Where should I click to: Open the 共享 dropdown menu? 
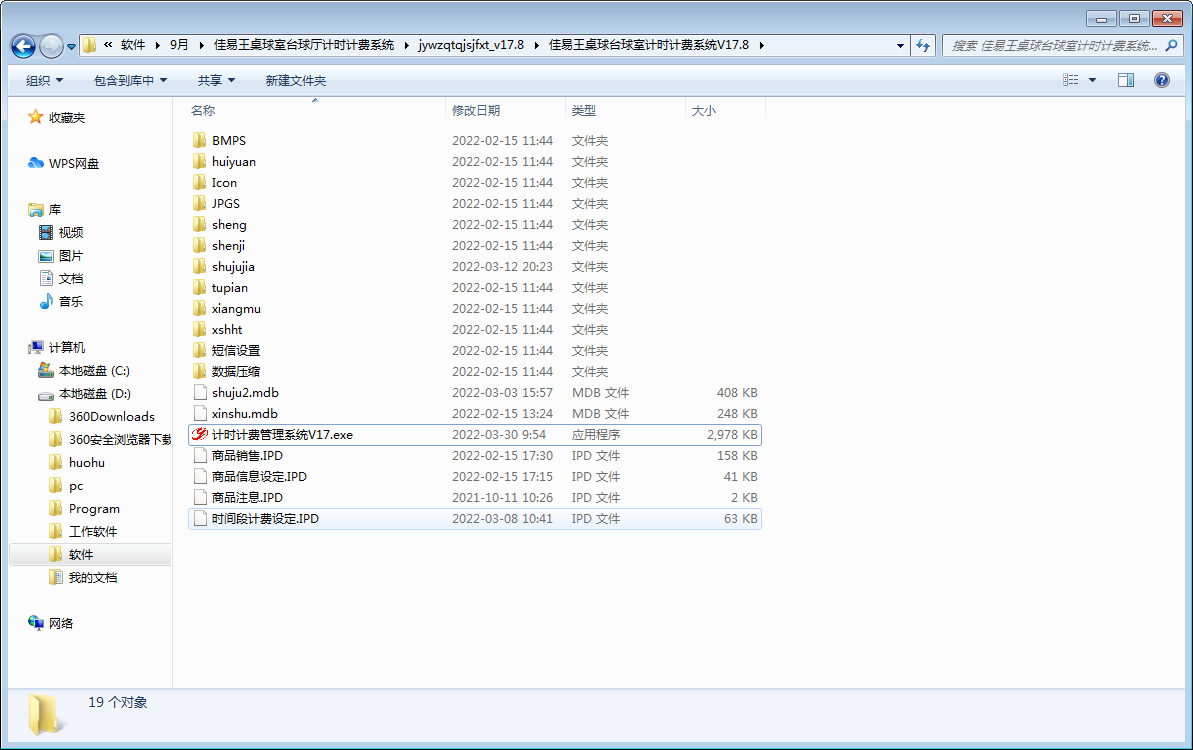point(216,80)
